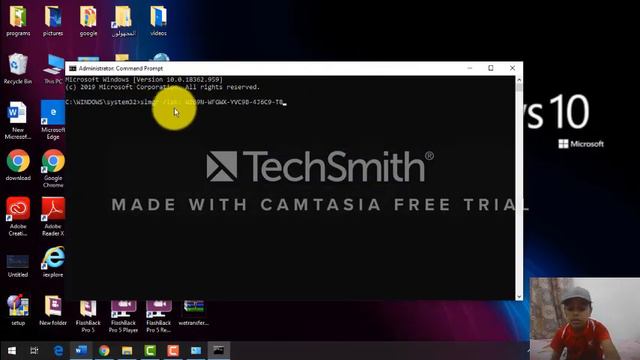Open the google folder on desktop
The width and height of the screenshot is (640, 360).
coord(88,21)
